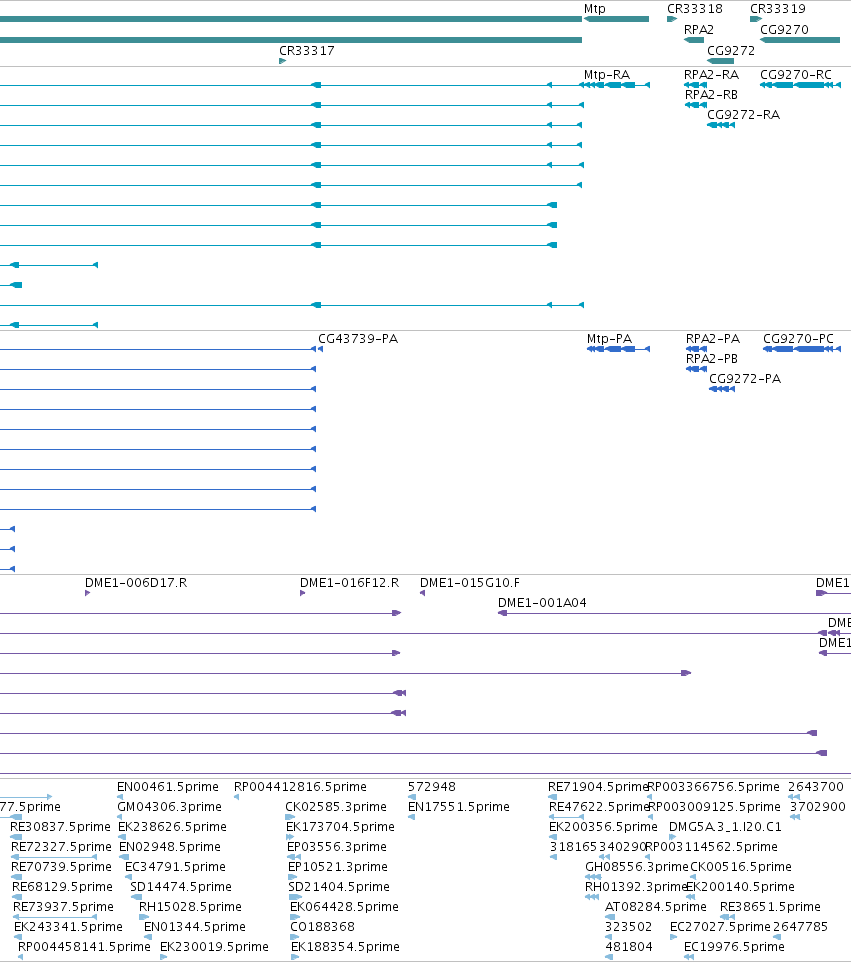Click EST GH08556.3prime
The width and height of the screenshot is (851, 962).
tap(636, 867)
